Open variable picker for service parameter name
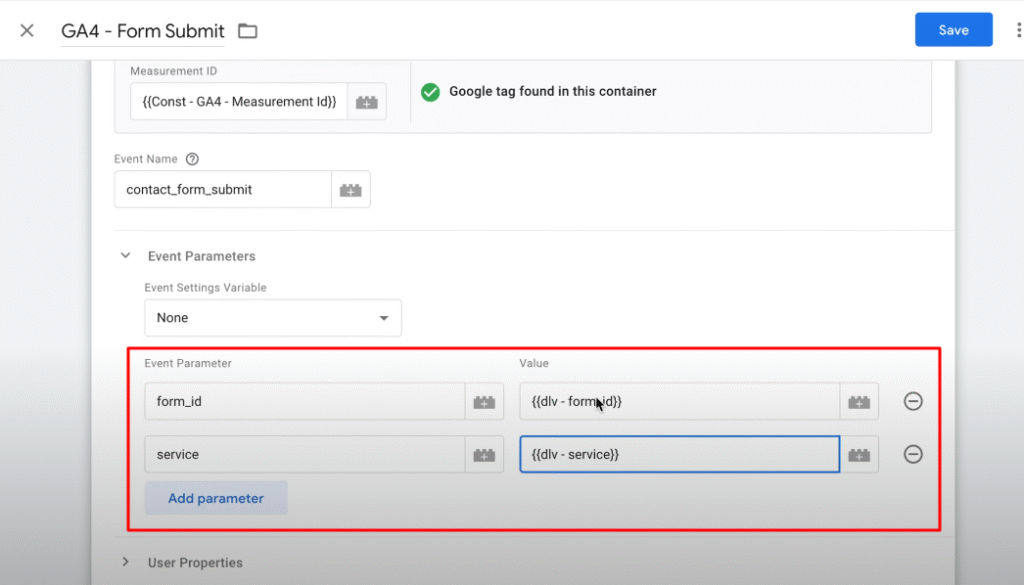The width and height of the screenshot is (1024, 585). tap(484, 455)
